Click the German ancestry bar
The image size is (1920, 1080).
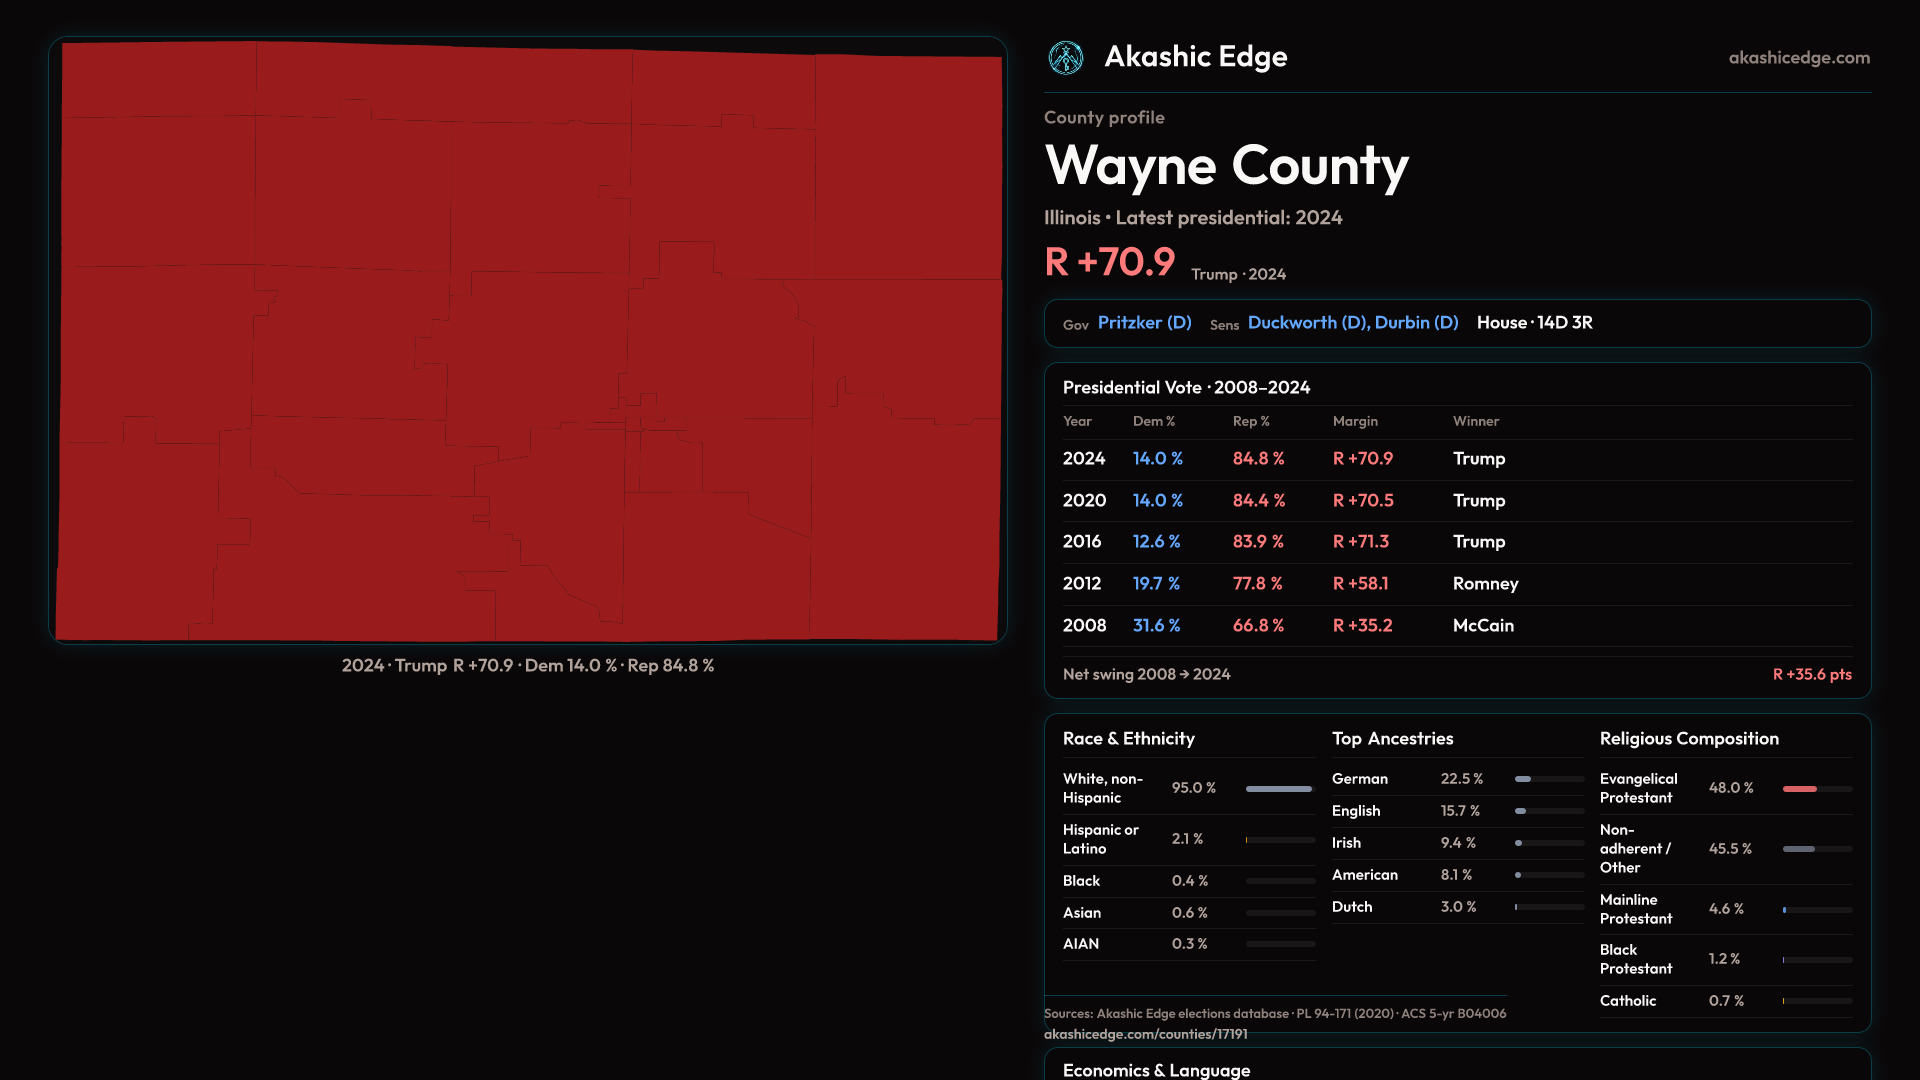[x=1523, y=779]
